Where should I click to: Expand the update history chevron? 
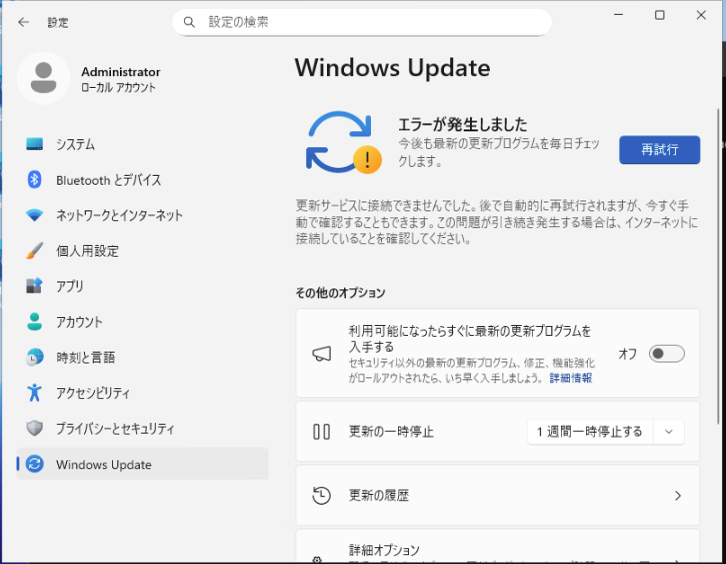(x=677, y=495)
